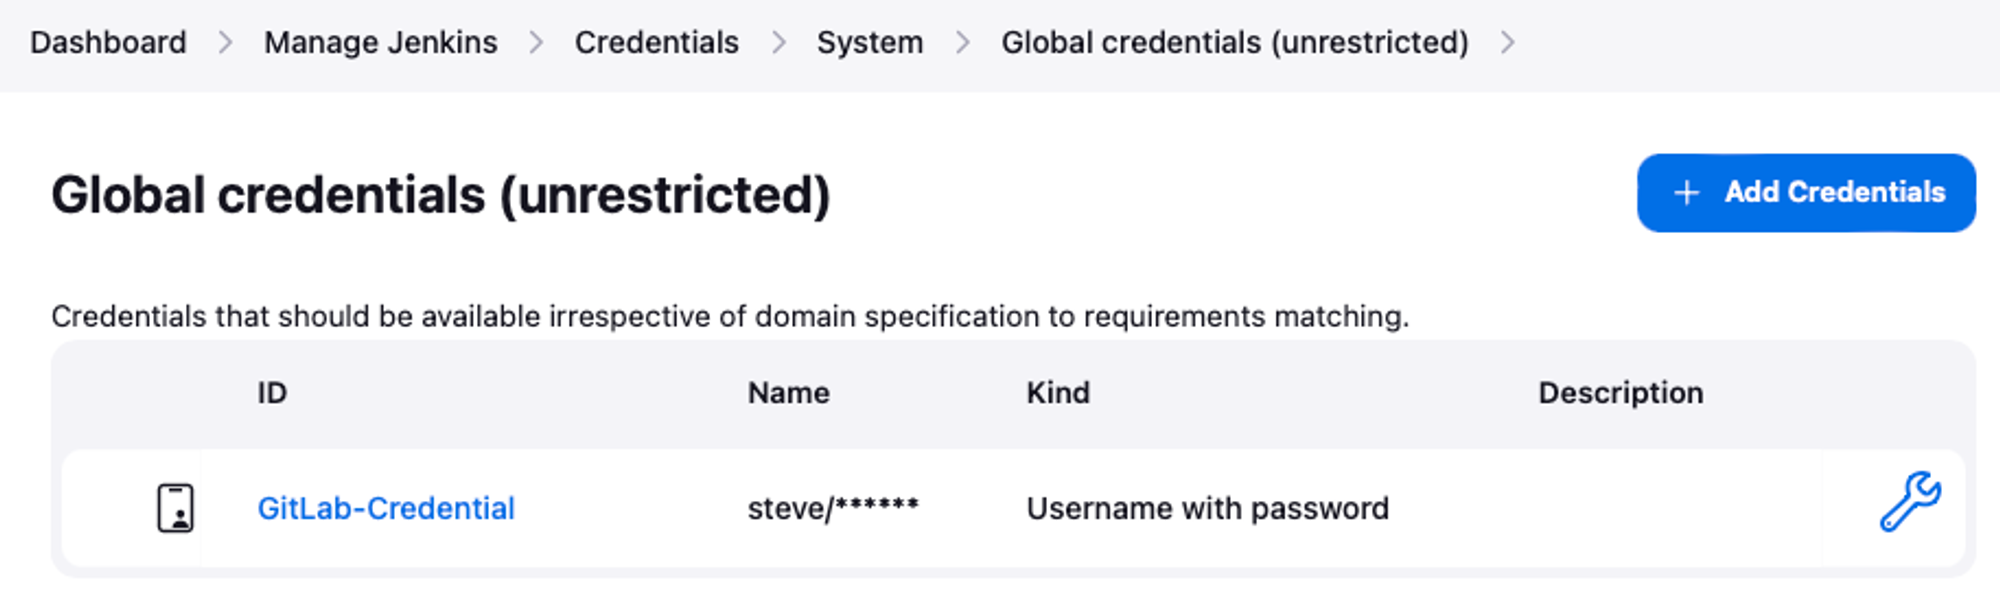Click the wrench icon to update GitLab-Credential

tap(1910, 502)
